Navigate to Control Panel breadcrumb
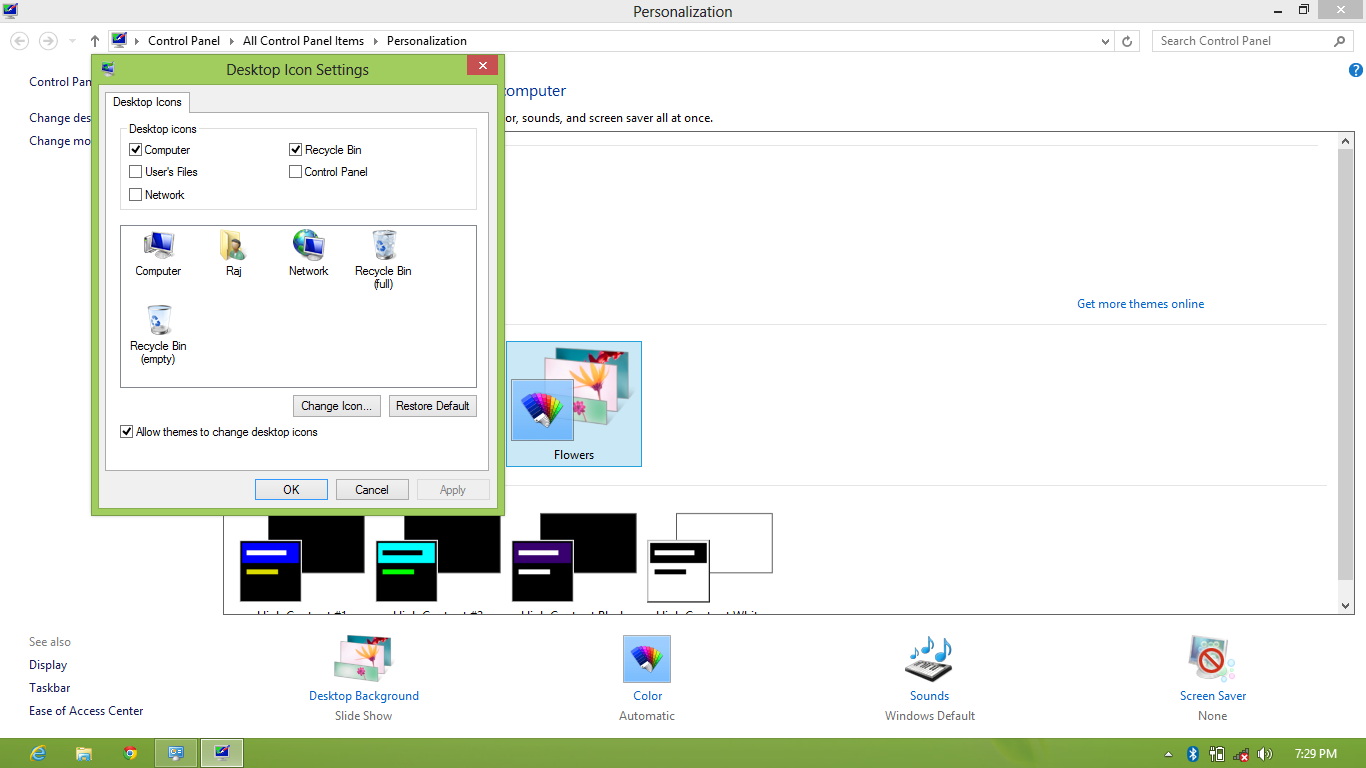Screen dimensions: 1366x768 pyautogui.click(x=184, y=41)
